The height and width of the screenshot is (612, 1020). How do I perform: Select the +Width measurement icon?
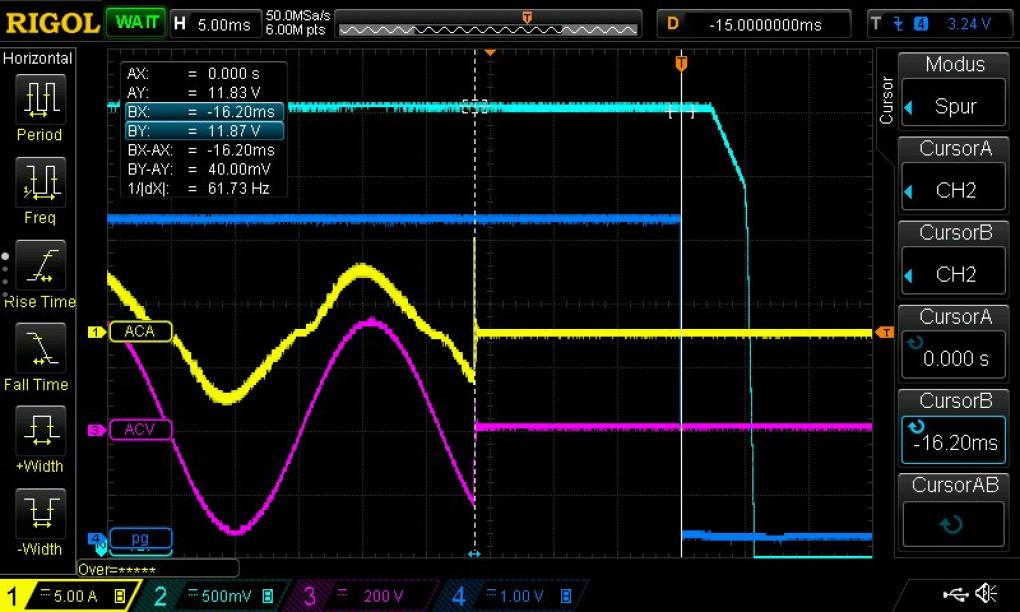(x=40, y=431)
